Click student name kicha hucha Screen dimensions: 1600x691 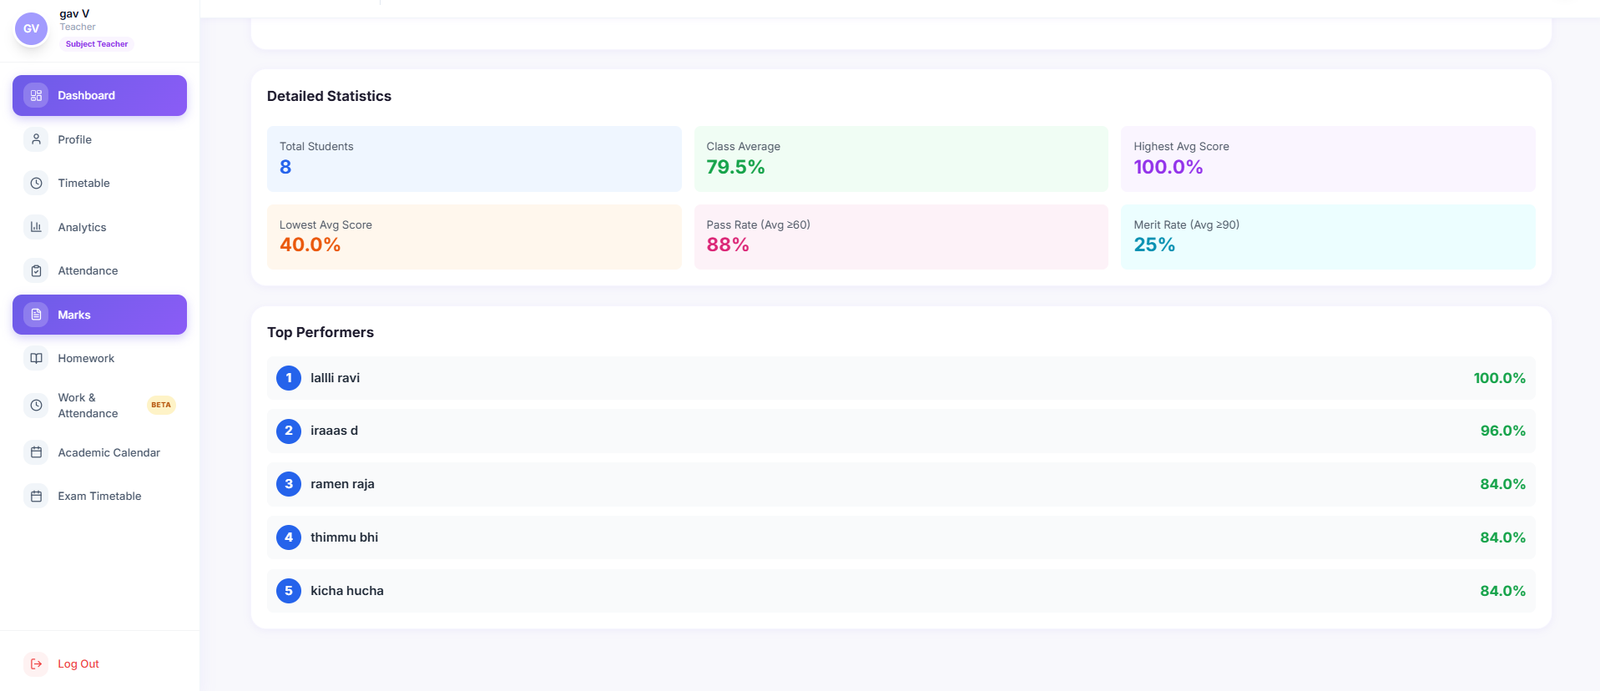coord(347,591)
